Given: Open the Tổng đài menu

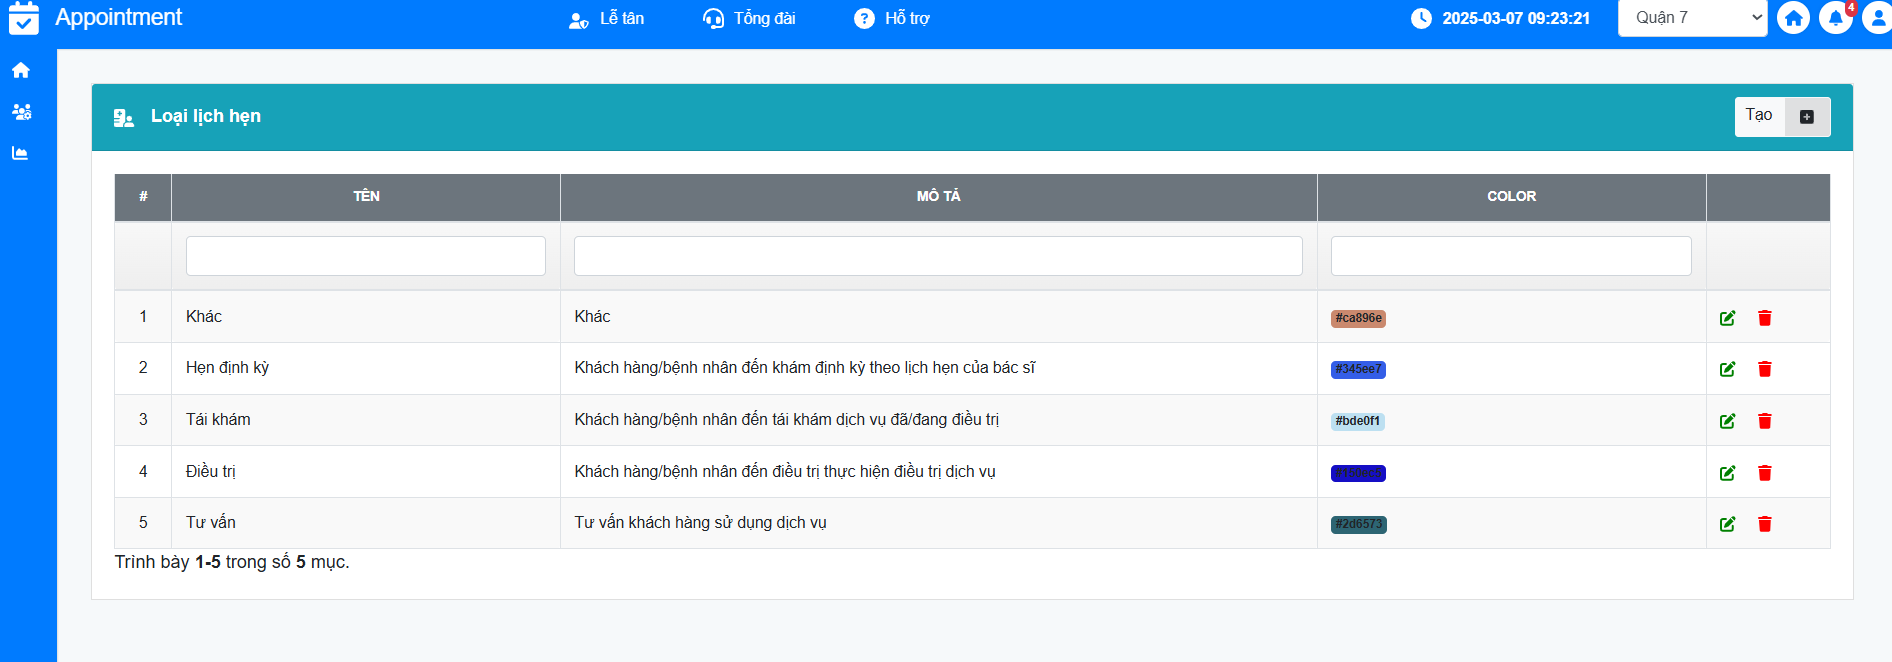Looking at the screenshot, I should 750,19.
